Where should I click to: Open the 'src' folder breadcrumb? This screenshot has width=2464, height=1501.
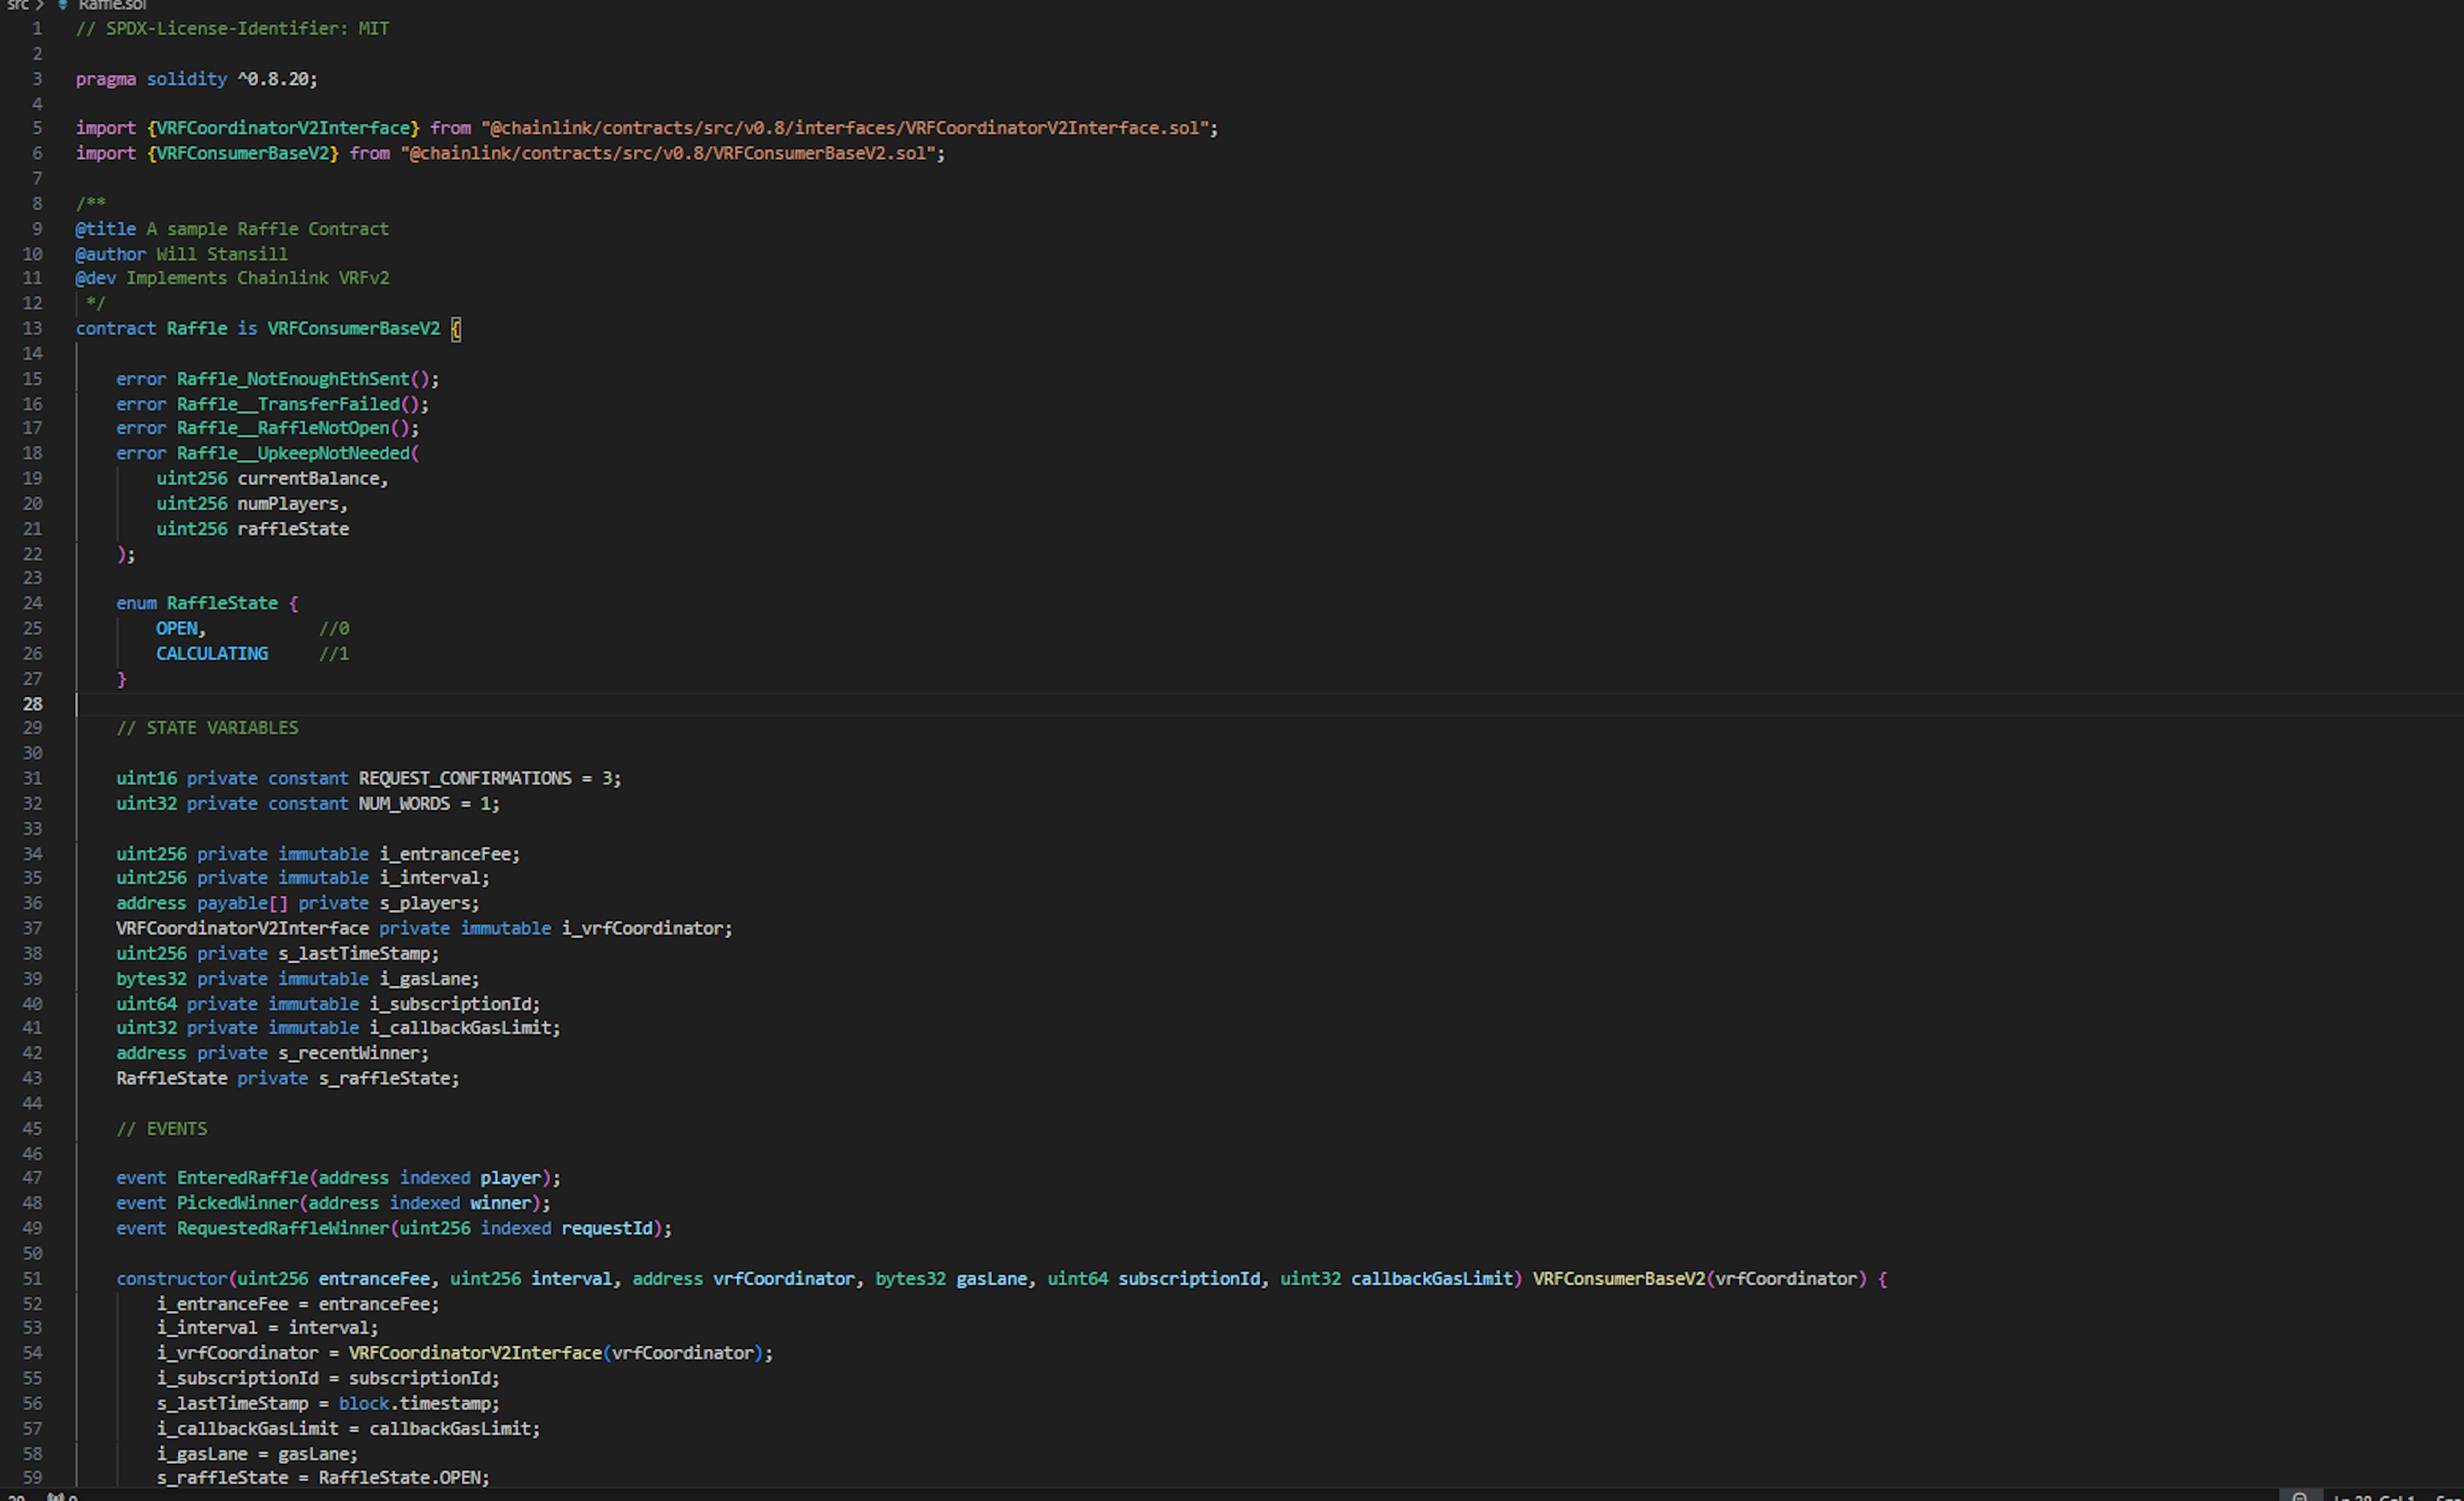pyautogui.click(x=17, y=5)
